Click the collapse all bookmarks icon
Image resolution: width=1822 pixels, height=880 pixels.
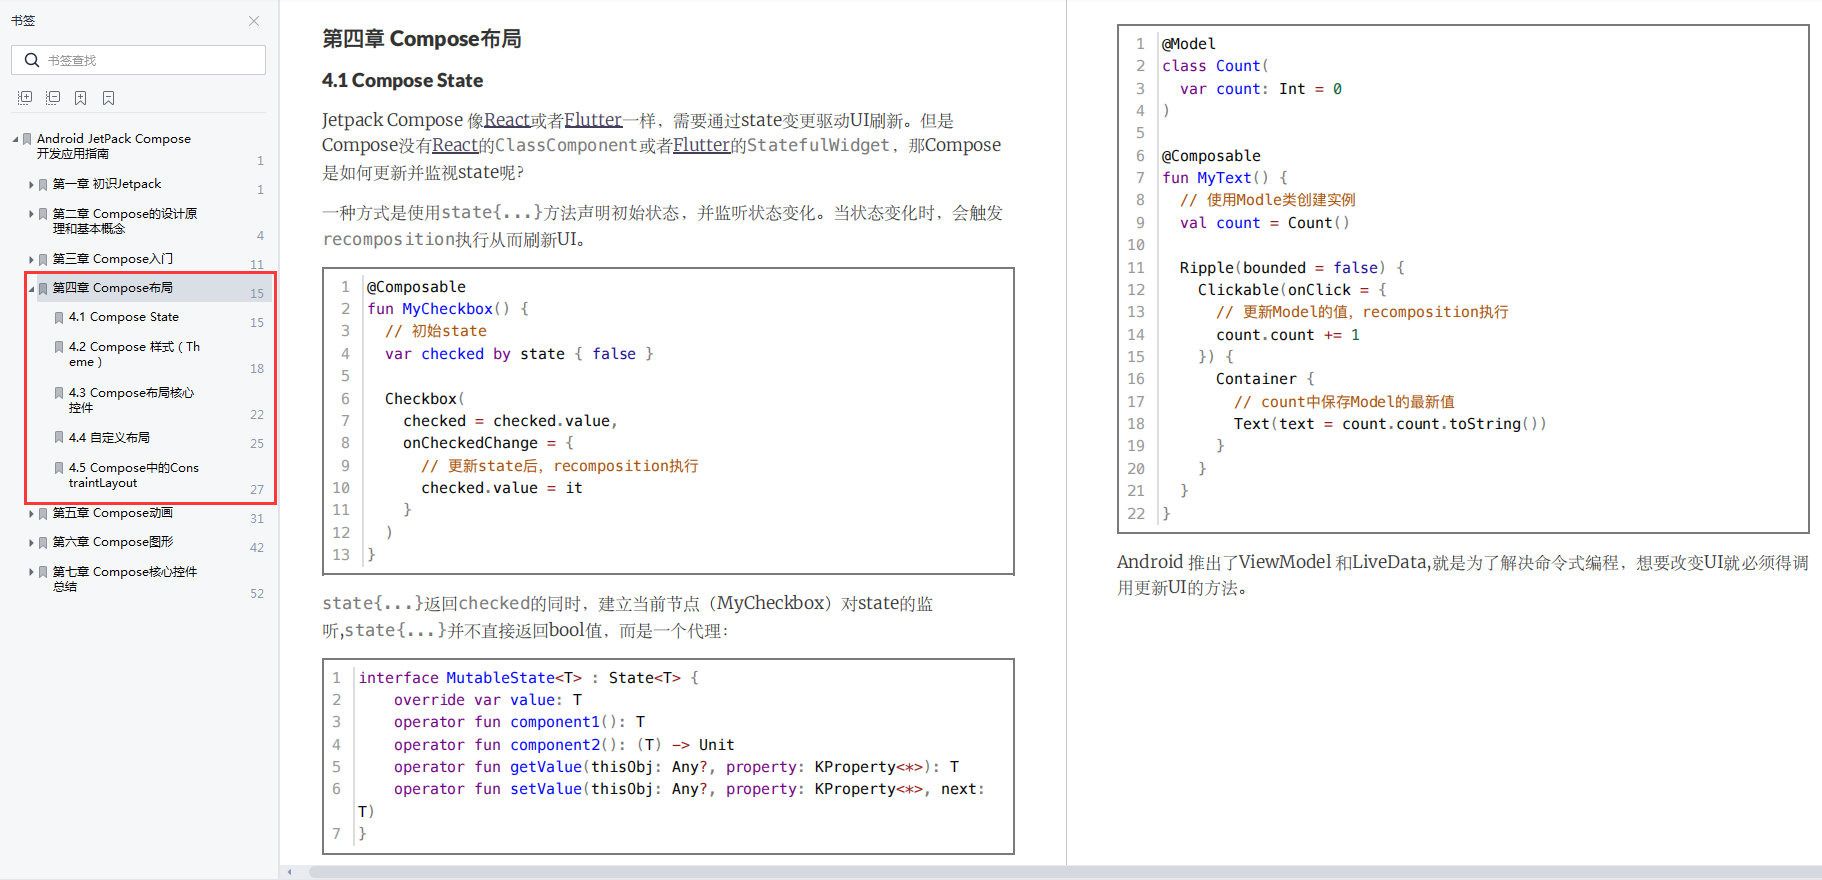53,98
